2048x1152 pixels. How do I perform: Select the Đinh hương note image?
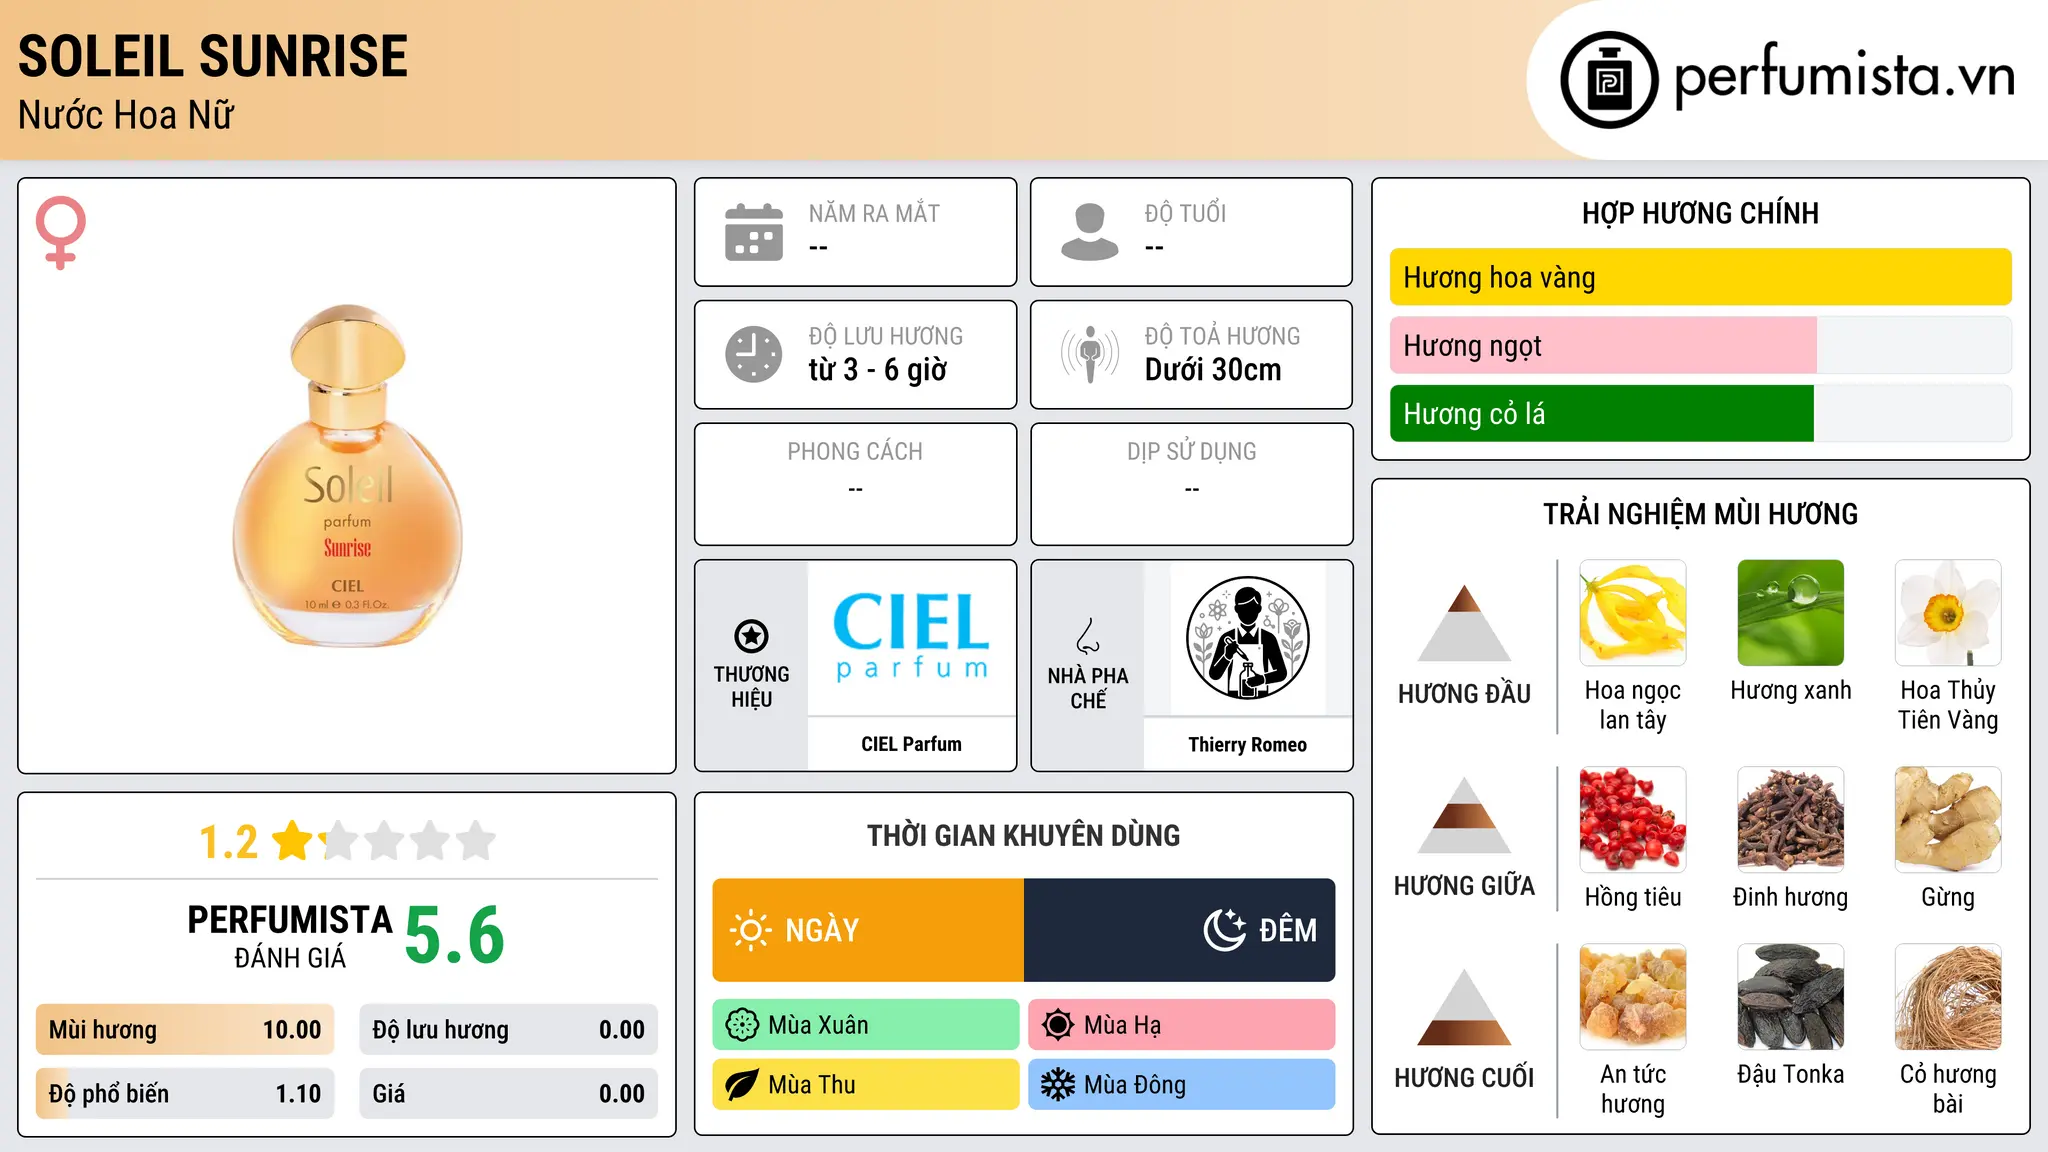1790,820
